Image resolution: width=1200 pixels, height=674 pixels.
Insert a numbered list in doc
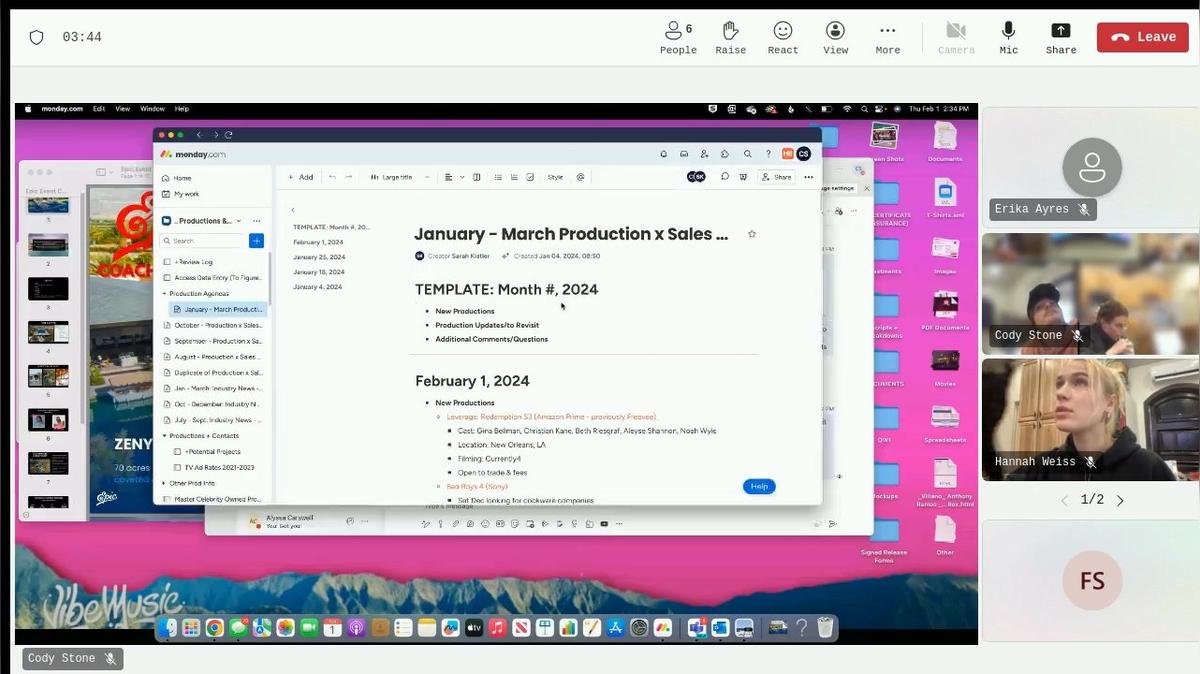514,177
